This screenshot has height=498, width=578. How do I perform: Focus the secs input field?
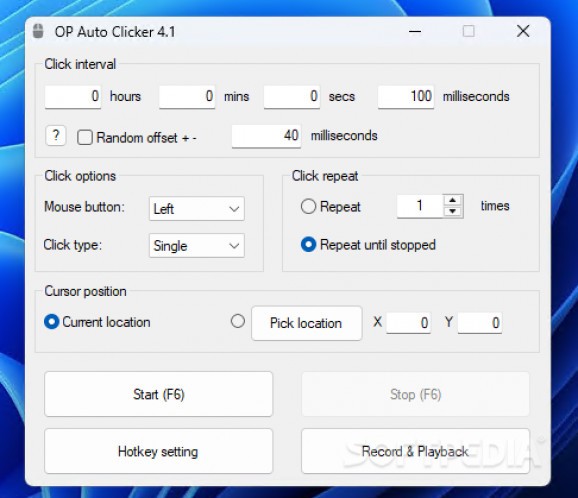(x=292, y=97)
